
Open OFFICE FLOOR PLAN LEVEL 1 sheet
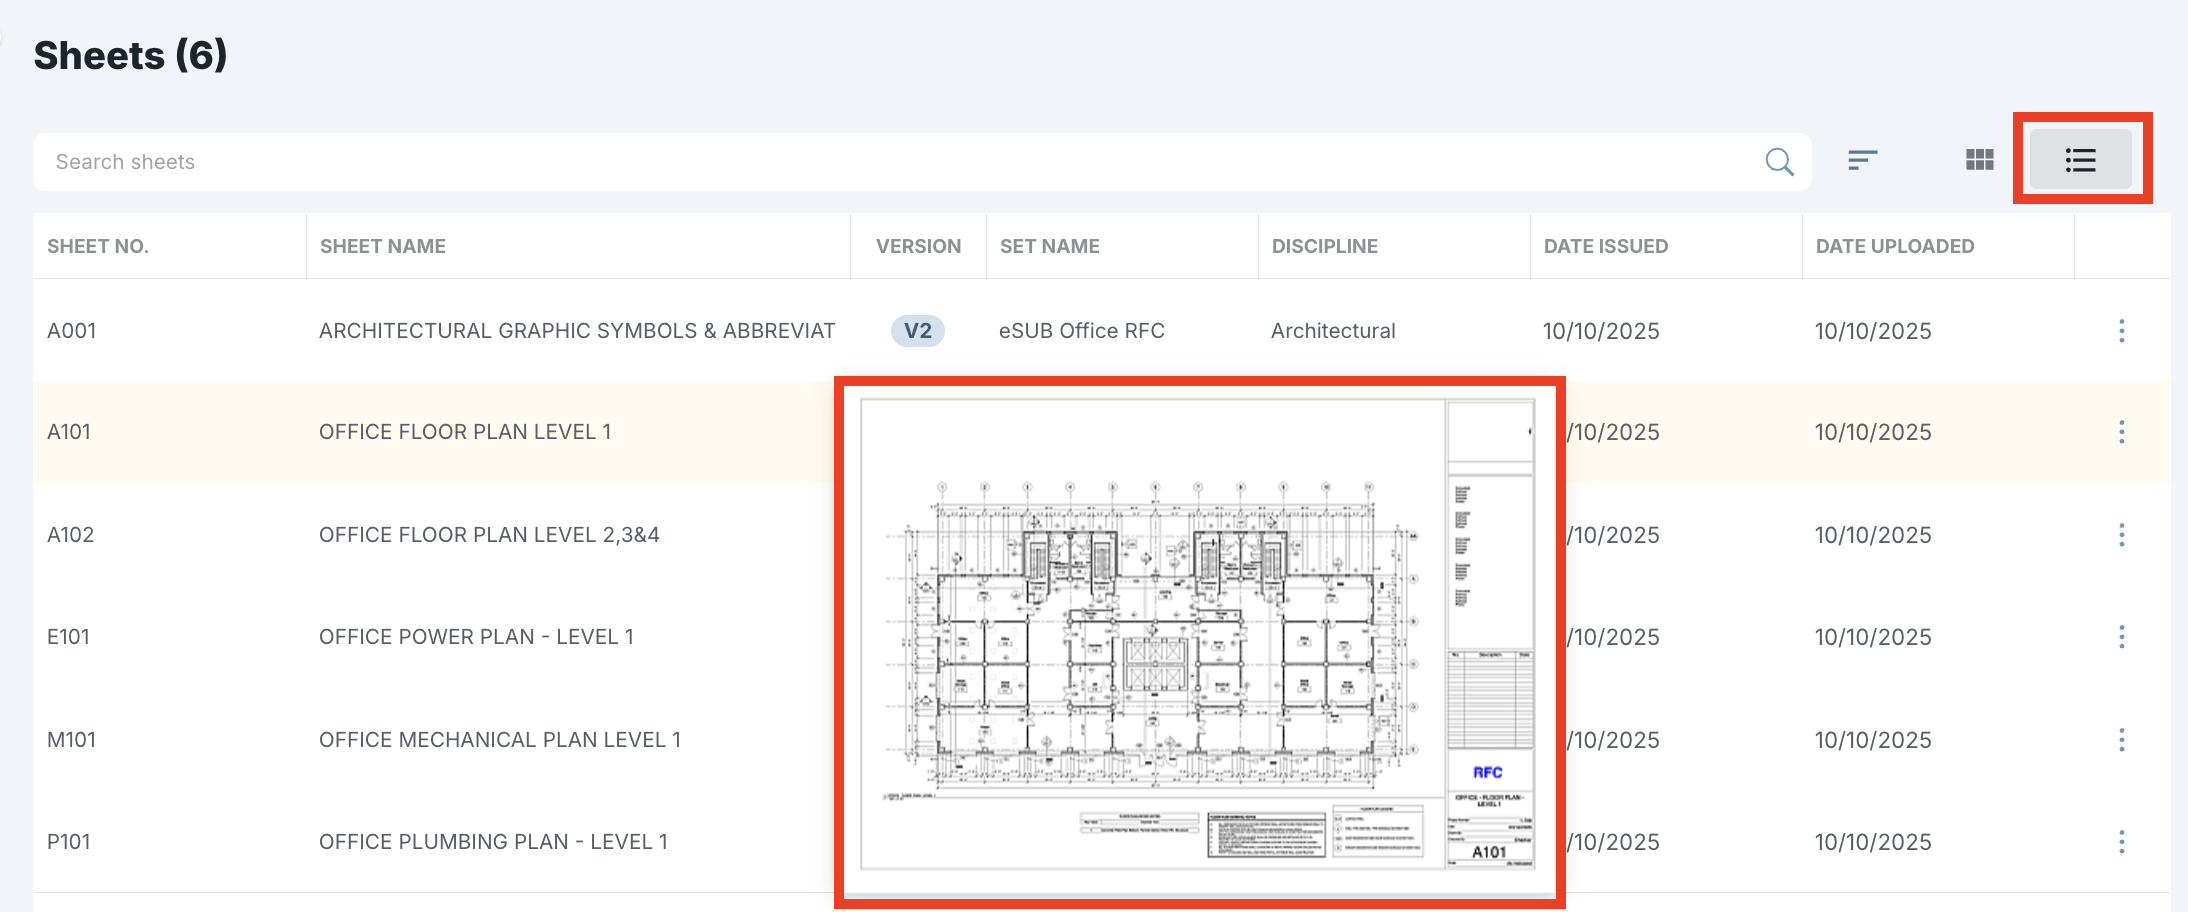(x=465, y=432)
